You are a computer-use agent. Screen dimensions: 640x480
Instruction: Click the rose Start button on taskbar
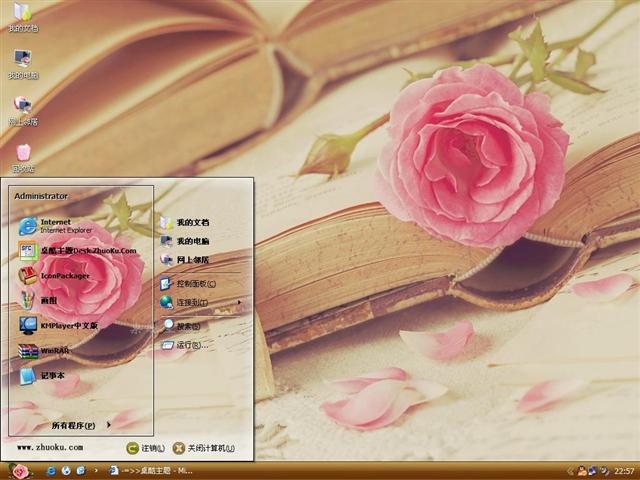coord(20,471)
